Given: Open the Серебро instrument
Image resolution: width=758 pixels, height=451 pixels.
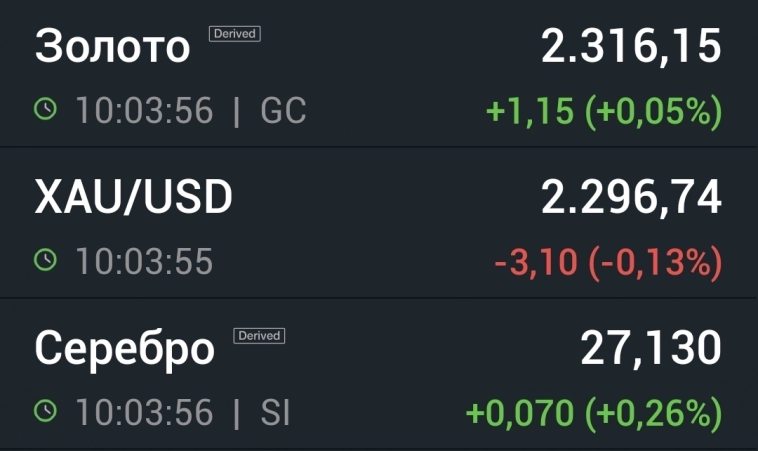Looking at the screenshot, I should click(x=124, y=349).
